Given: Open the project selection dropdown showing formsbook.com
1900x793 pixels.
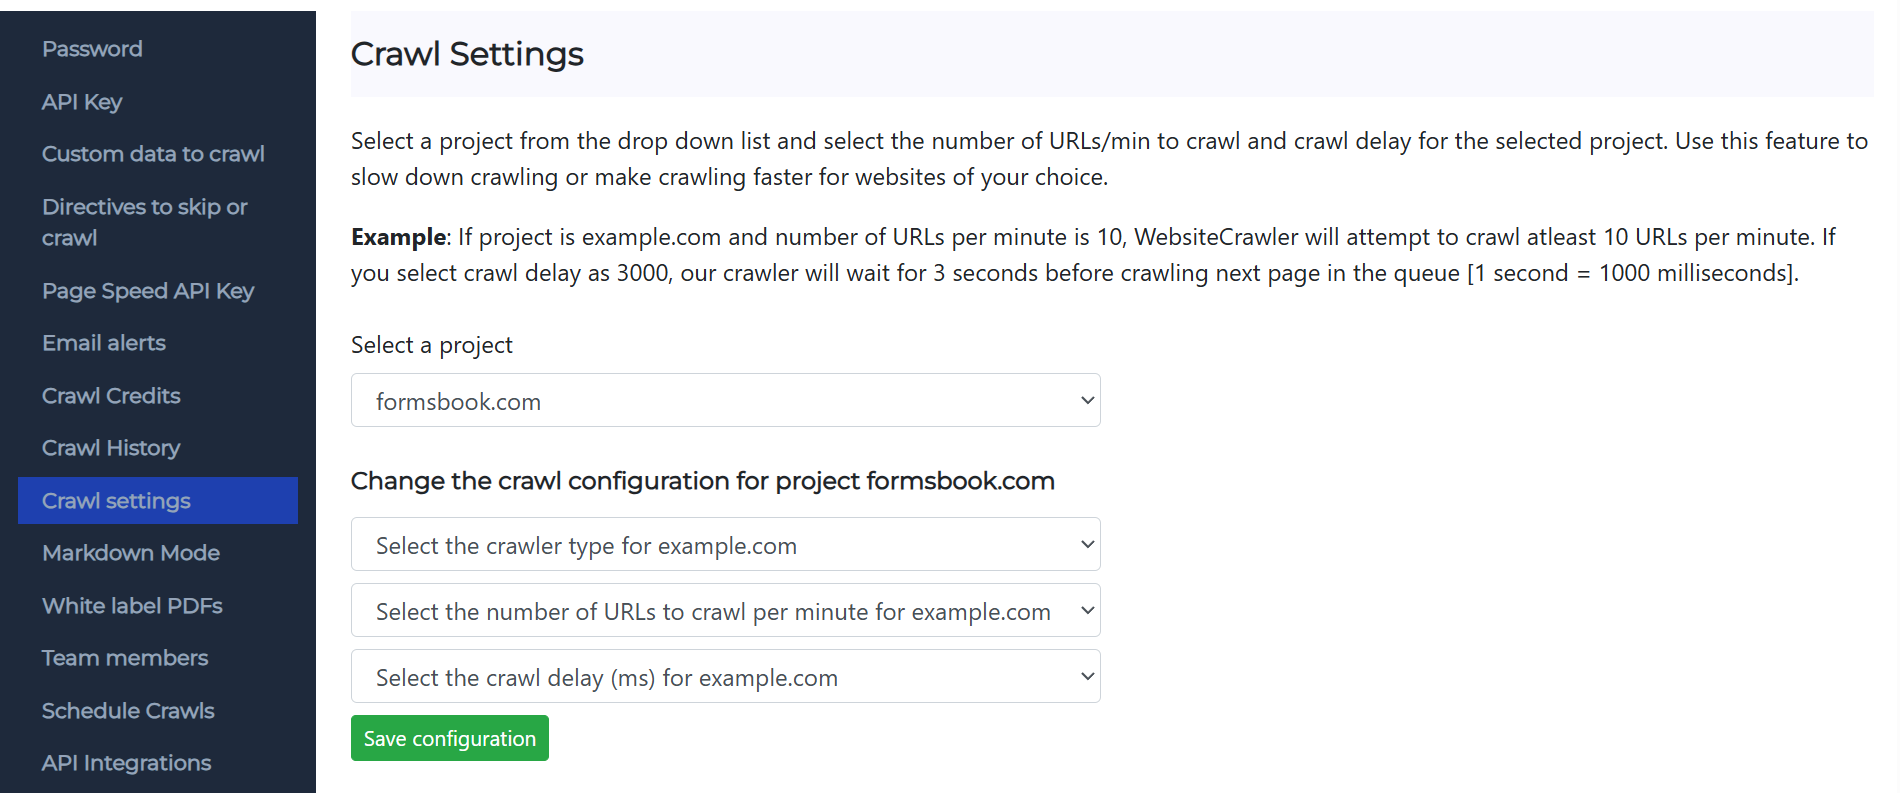Looking at the screenshot, I should click(x=725, y=400).
